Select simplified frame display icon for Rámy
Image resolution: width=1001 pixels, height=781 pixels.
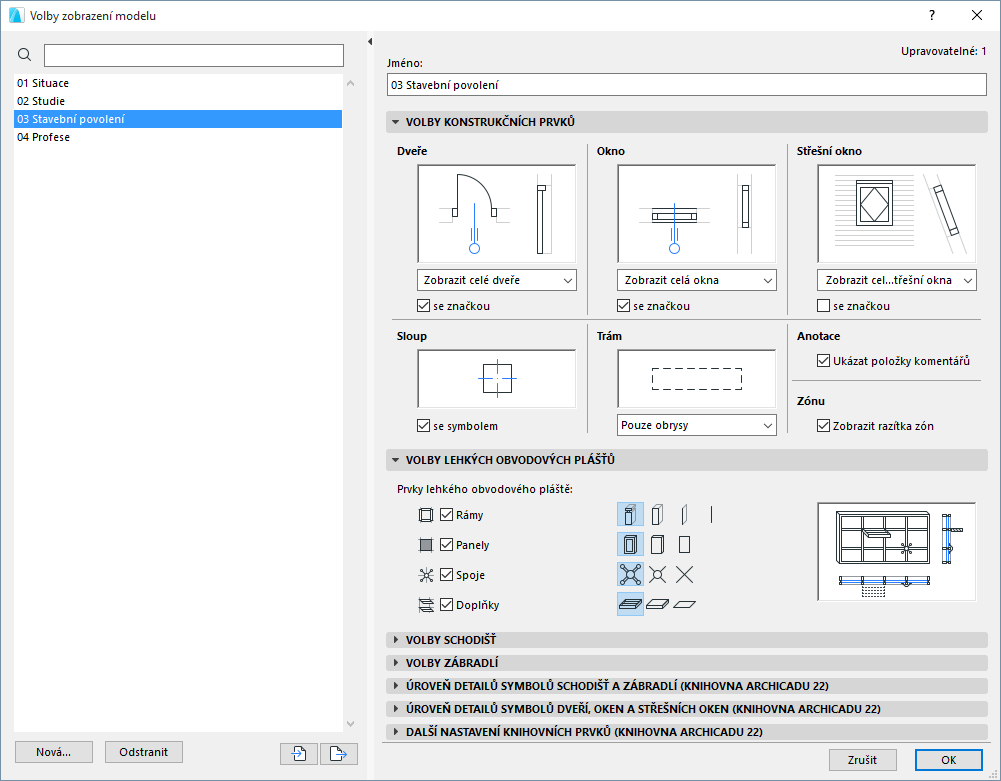point(655,514)
